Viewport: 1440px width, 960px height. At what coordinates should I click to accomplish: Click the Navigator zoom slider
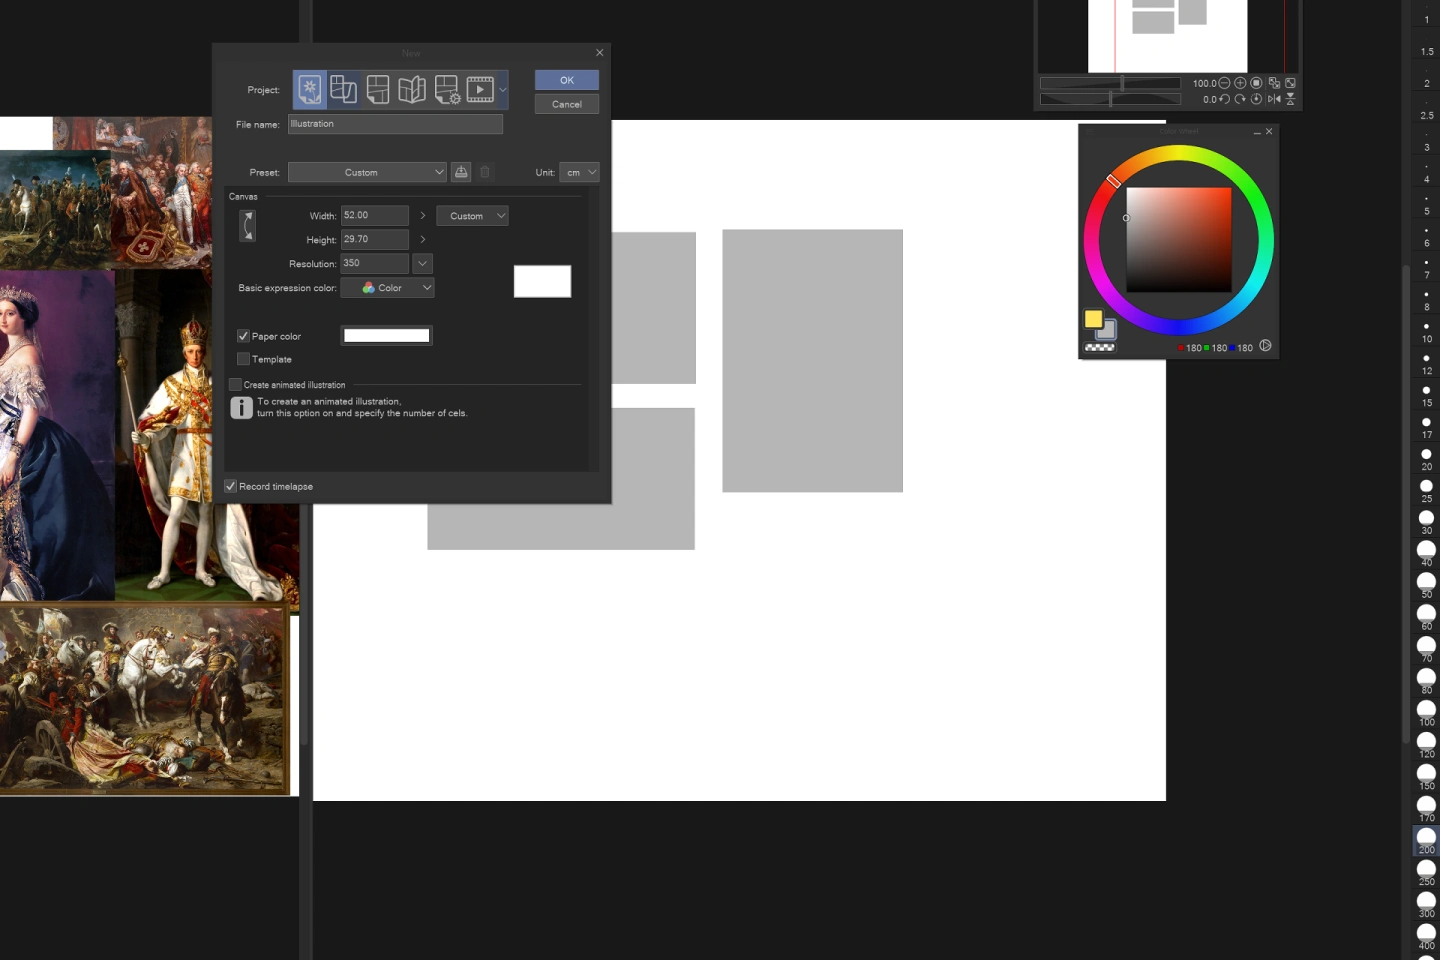coord(1110,83)
